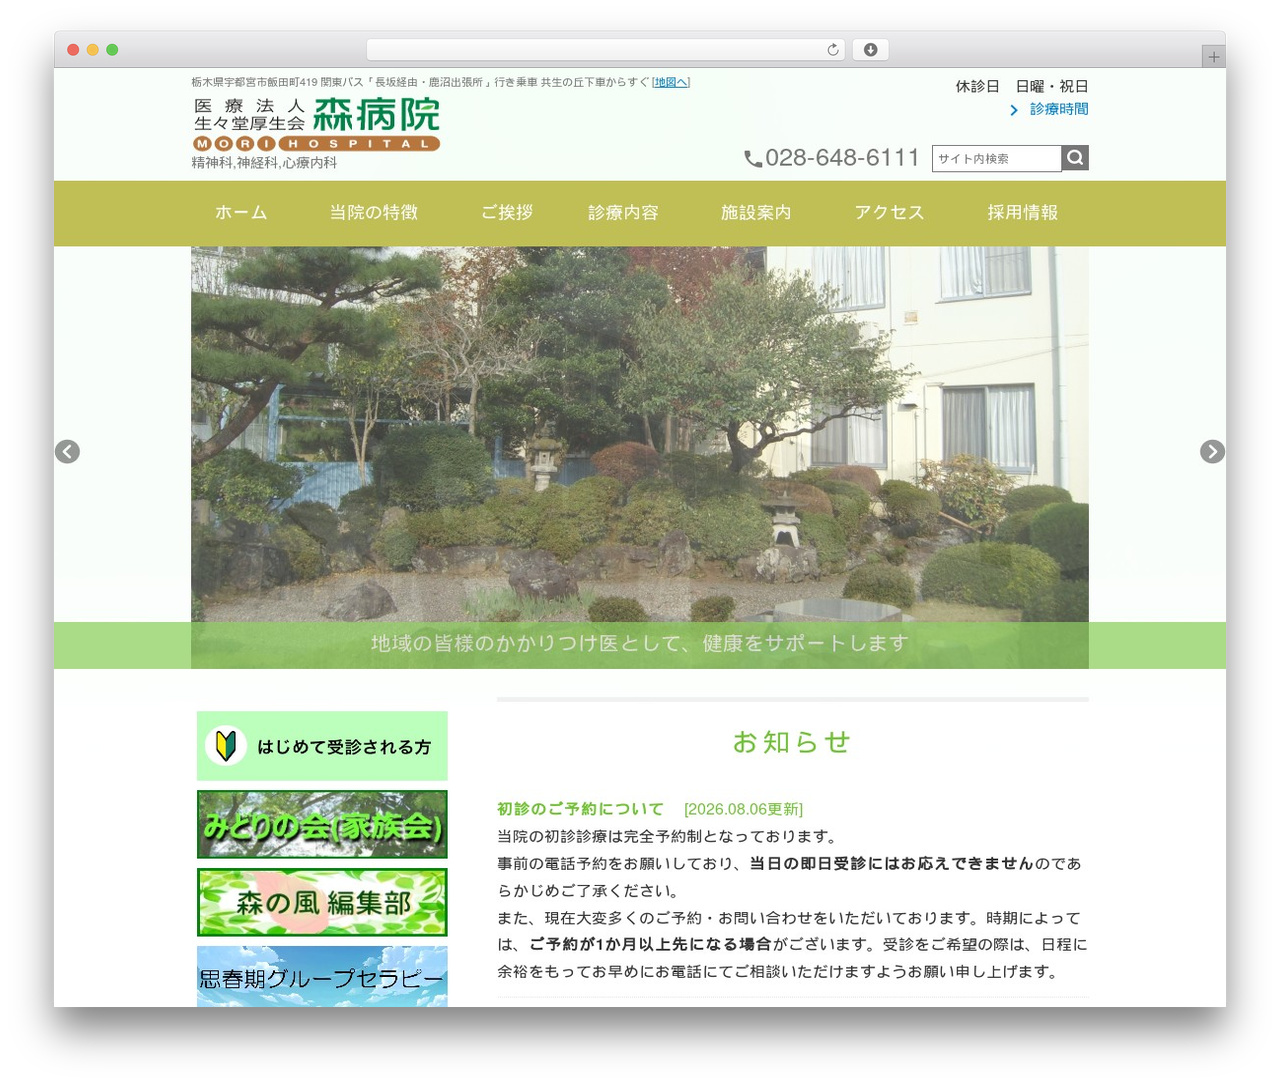
Task: Open the みどりの会(家族会) banner
Action: tap(322, 825)
